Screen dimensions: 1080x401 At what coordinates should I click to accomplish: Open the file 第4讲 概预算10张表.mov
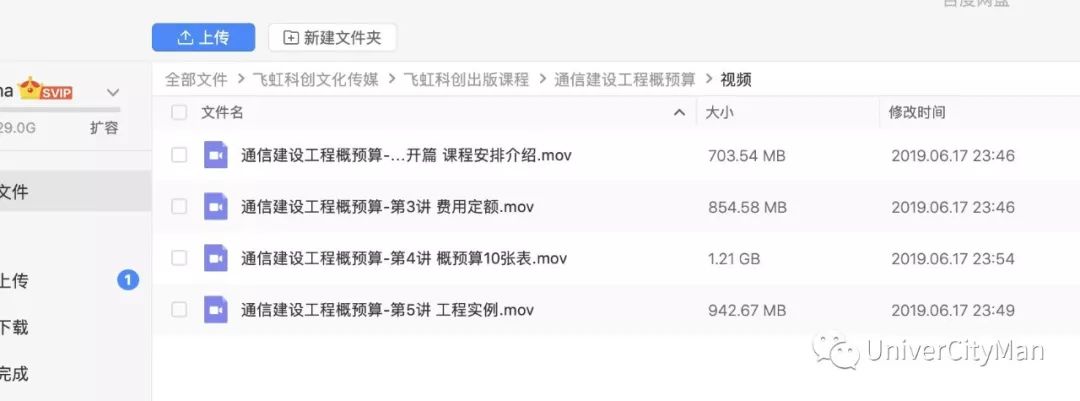[x=404, y=258]
